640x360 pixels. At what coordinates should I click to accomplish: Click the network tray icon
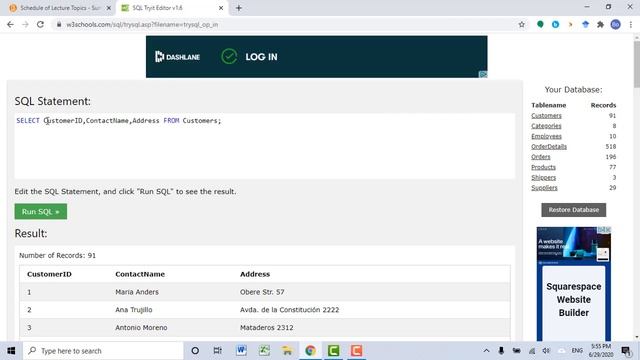click(531, 351)
